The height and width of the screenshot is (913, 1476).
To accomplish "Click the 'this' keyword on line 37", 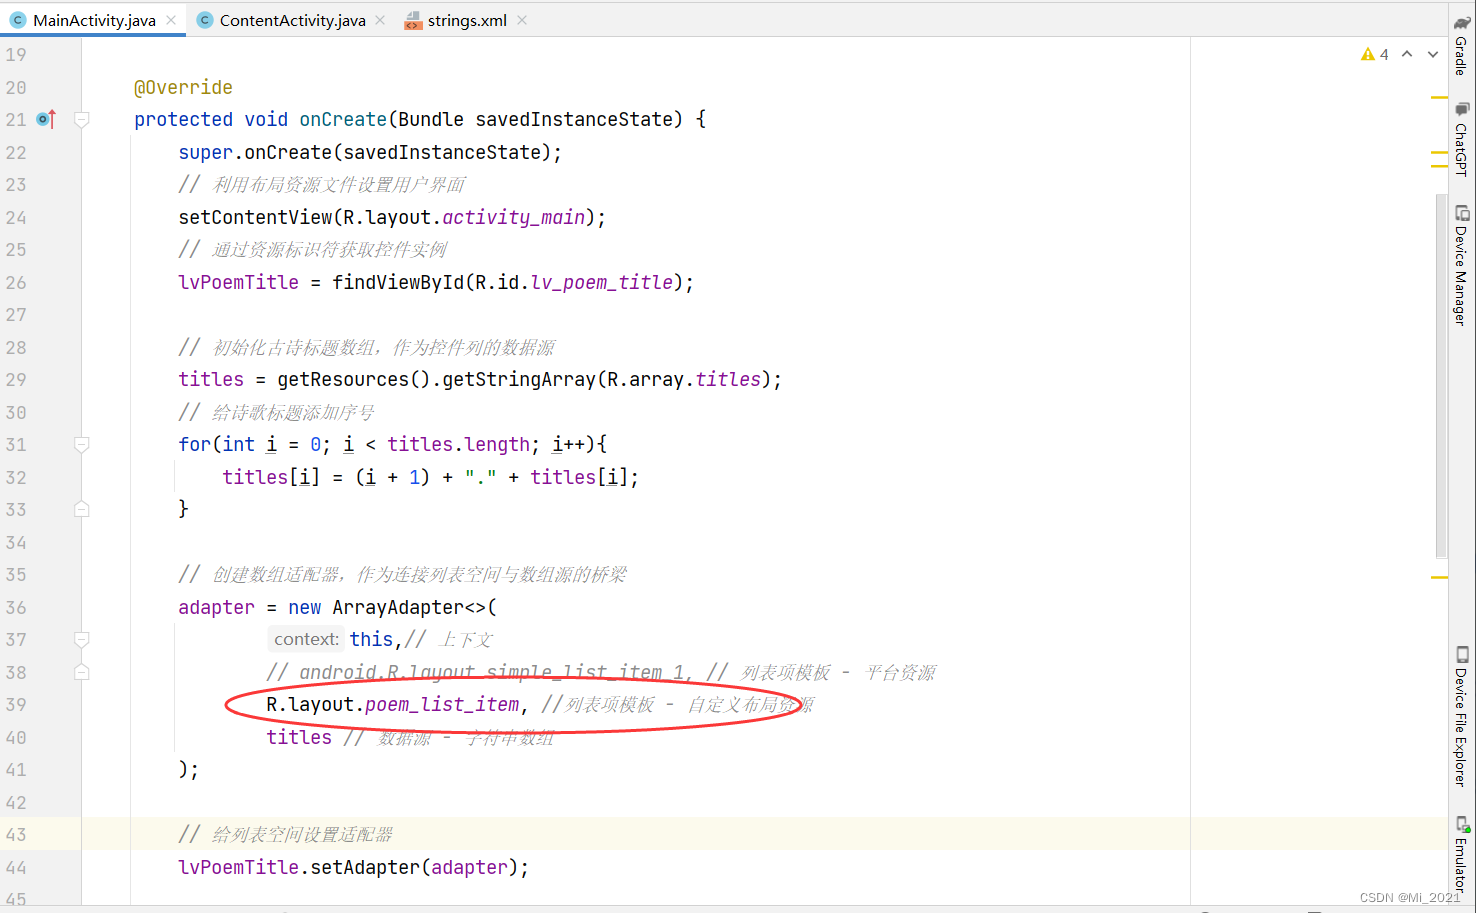I will pos(371,639).
